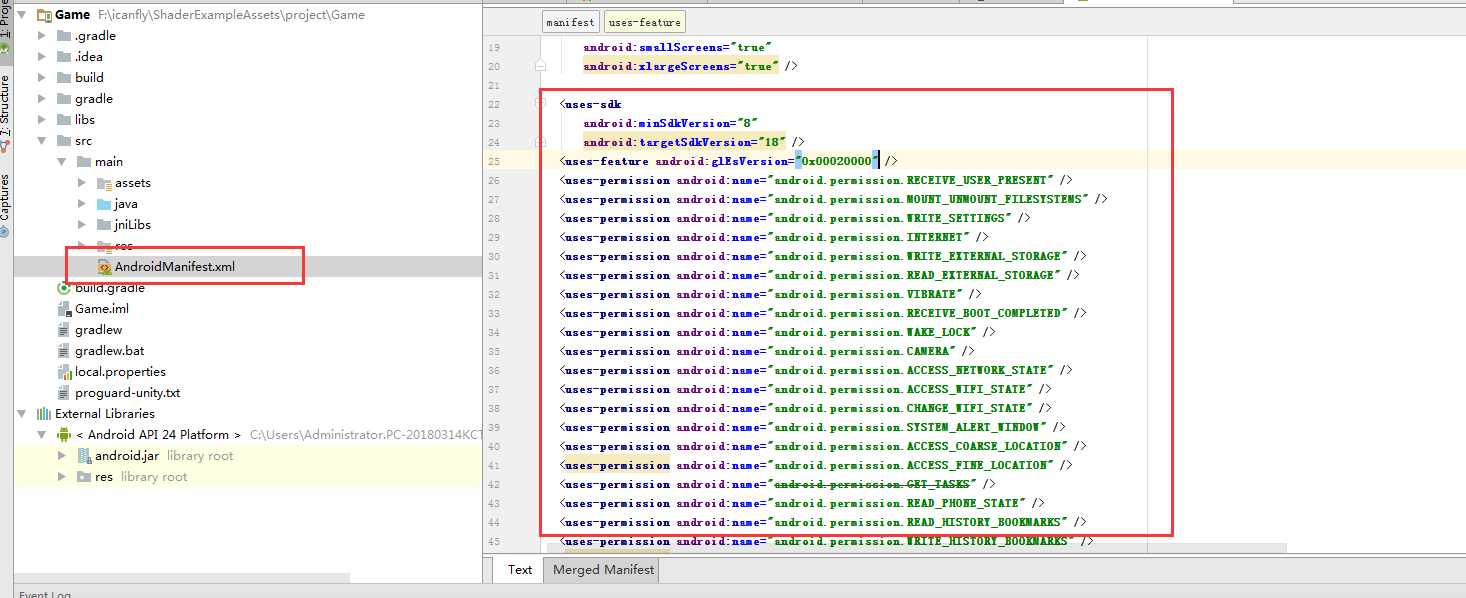The height and width of the screenshot is (598, 1466).
Task: Click the manifest breadcrumb
Action: click(x=570, y=22)
